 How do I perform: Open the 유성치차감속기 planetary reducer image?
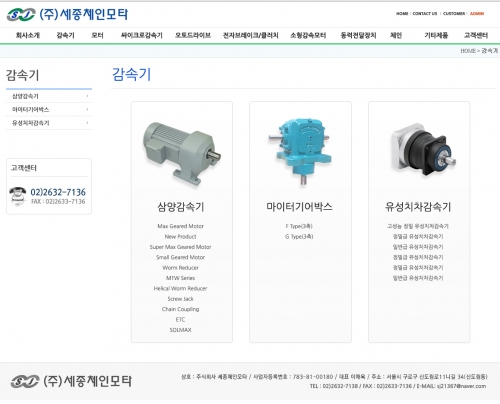[x=424, y=150]
